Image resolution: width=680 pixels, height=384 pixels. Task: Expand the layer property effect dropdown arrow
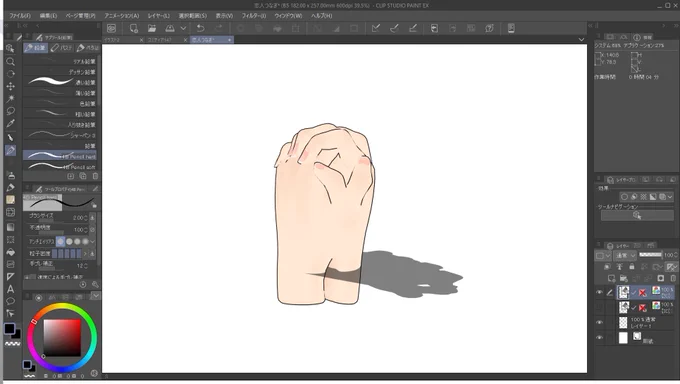tap(670, 197)
